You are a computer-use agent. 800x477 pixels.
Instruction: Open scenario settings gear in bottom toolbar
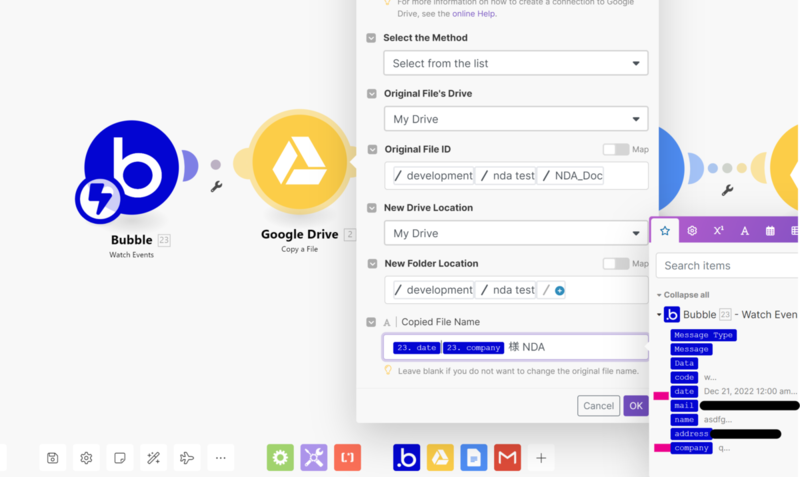[x=86, y=458]
